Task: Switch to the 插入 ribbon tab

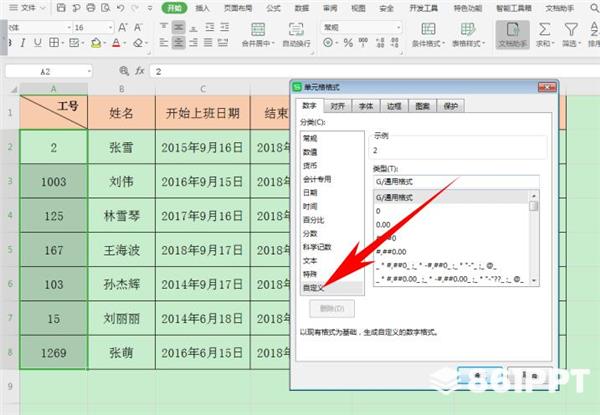Action: tap(202, 8)
